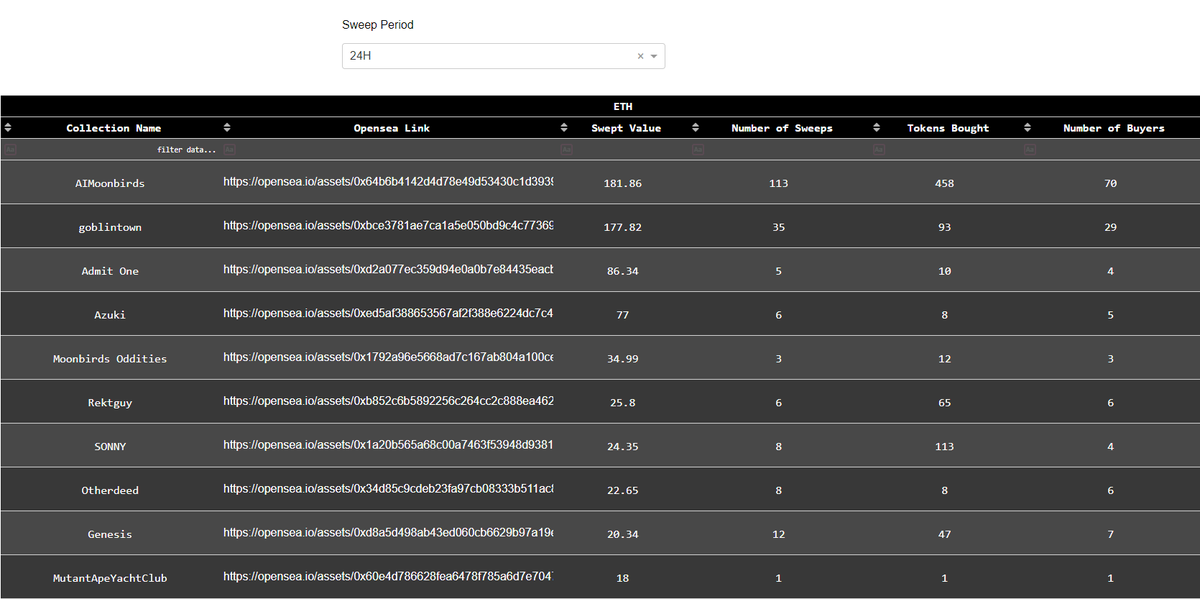Open the Admit One Opensea link
This screenshot has width=1200, height=599.
pos(388,270)
